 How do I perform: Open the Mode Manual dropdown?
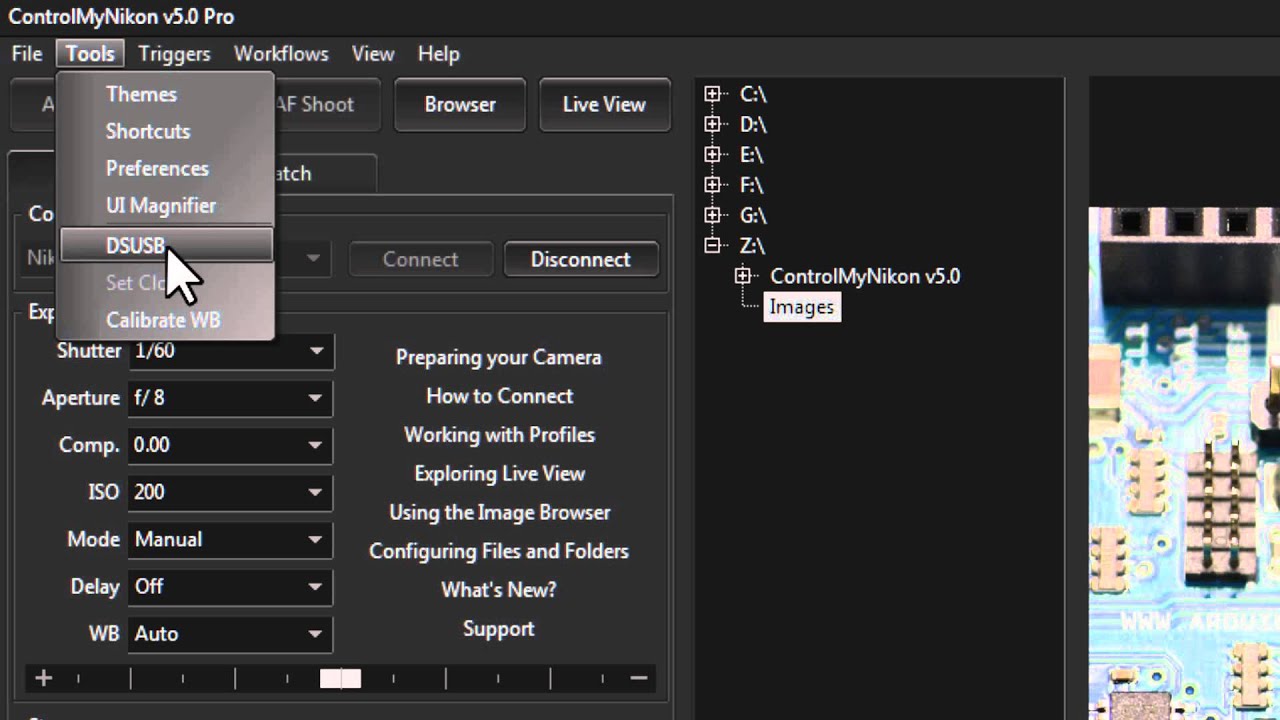(230, 539)
